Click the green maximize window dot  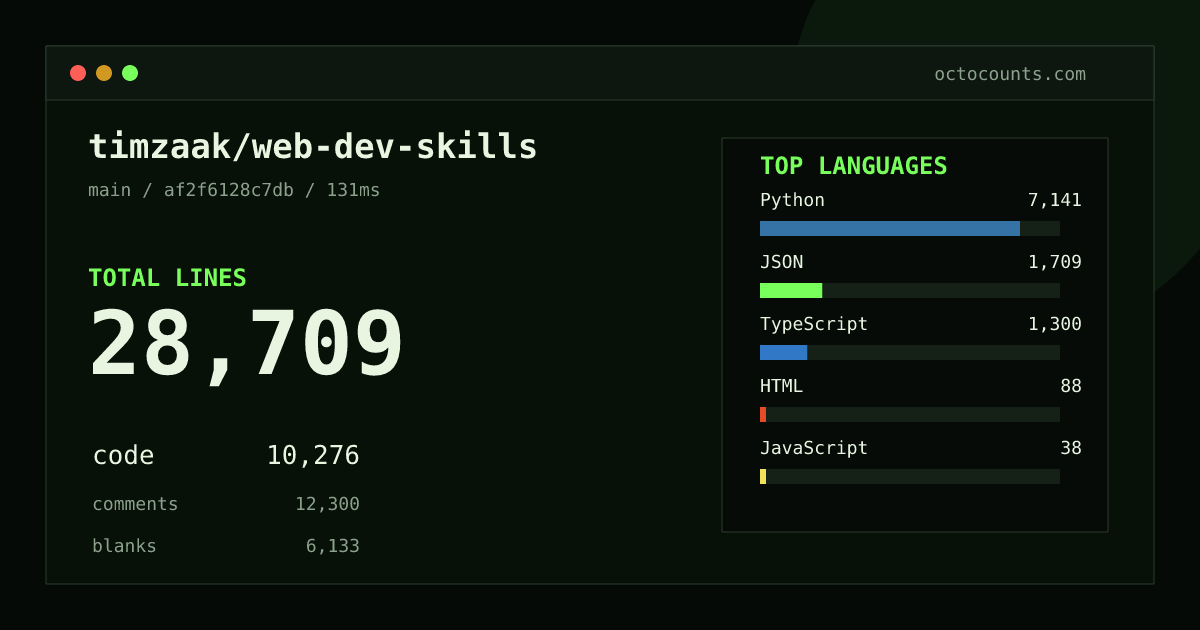point(130,73)
